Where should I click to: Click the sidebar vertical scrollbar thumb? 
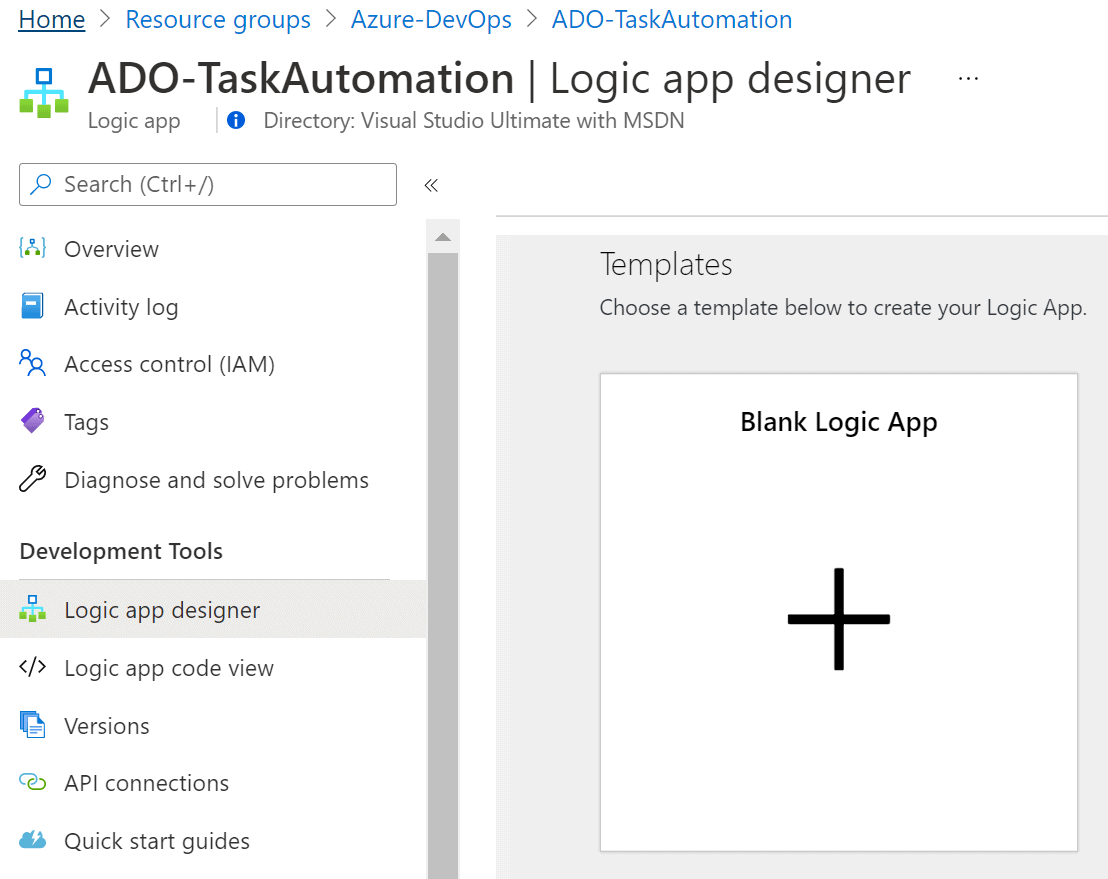click(443, 565)
